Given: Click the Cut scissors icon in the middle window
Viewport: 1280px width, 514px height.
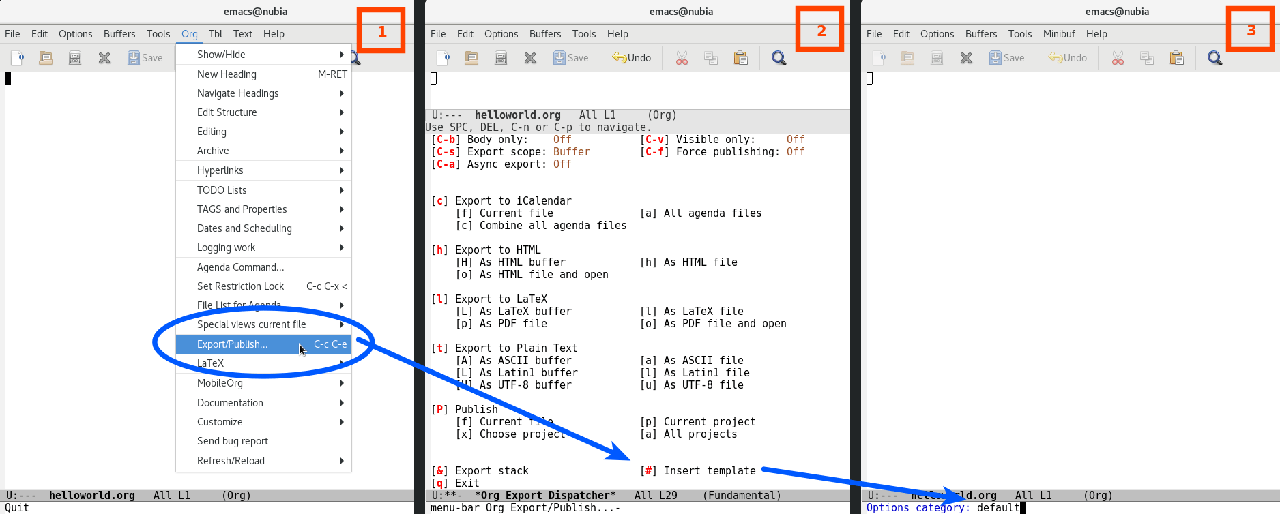Looking at the screenshot, I should click(681, 58).
